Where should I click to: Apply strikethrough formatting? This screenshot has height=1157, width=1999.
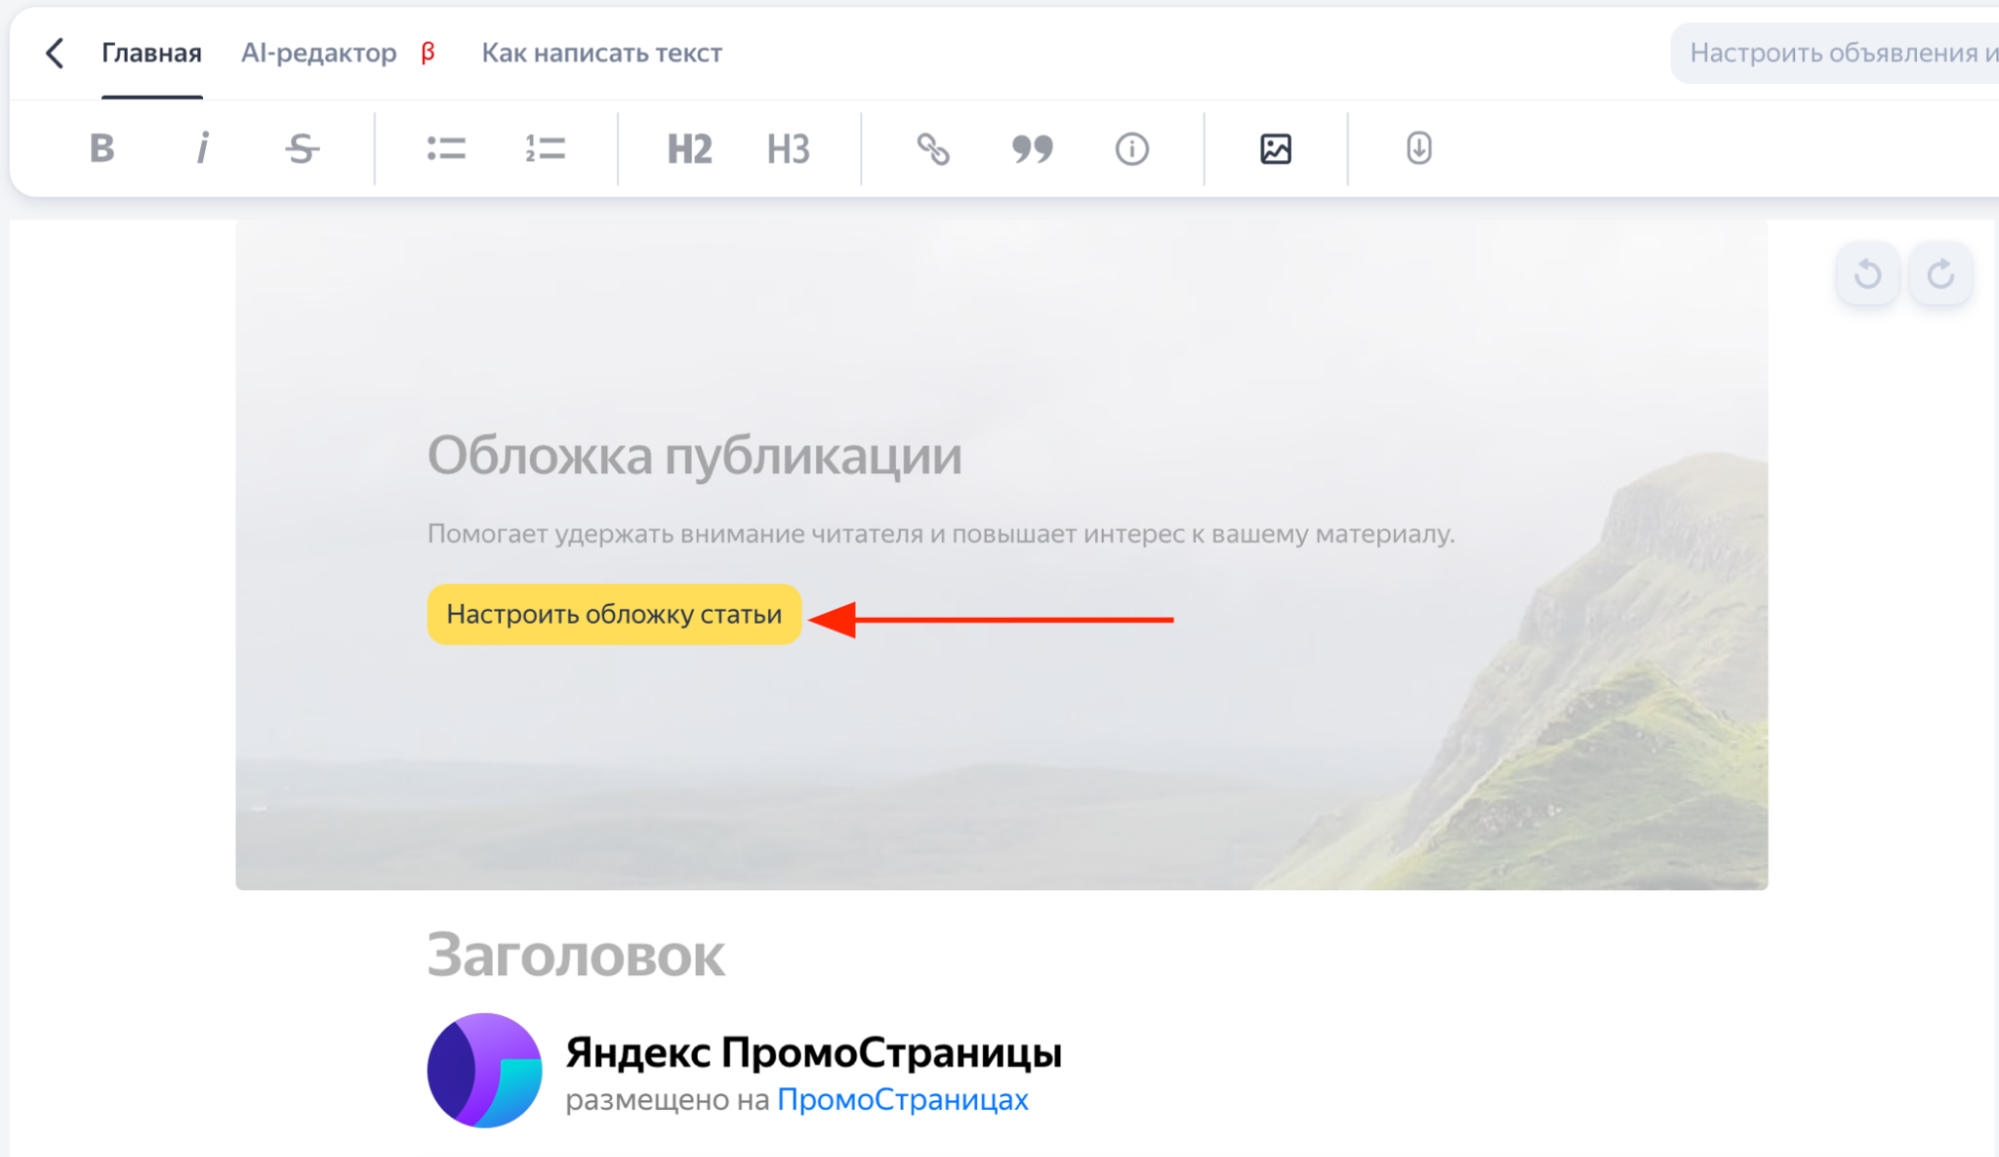pos(301,149)
